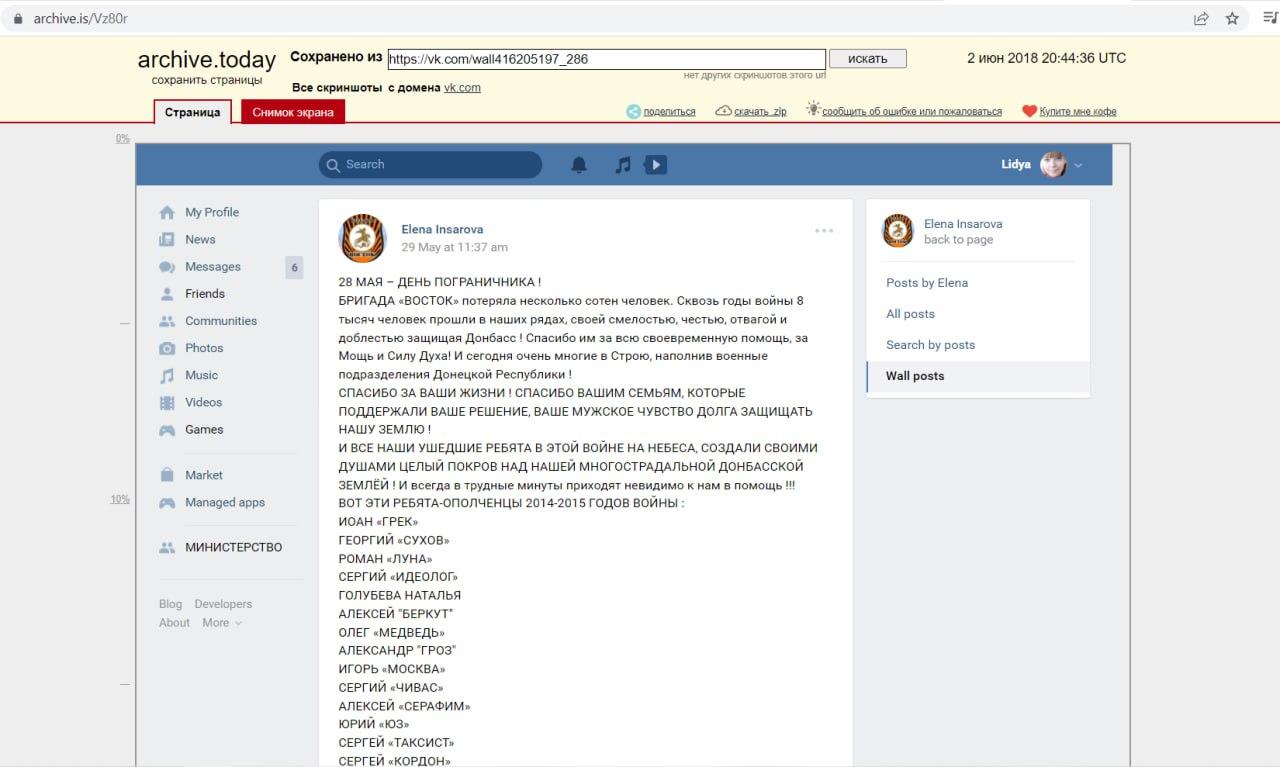The height and width of the screenshot is (767, 1280).
Task: Jump to the 10% page position marker
Action: (x=120, y=499)
